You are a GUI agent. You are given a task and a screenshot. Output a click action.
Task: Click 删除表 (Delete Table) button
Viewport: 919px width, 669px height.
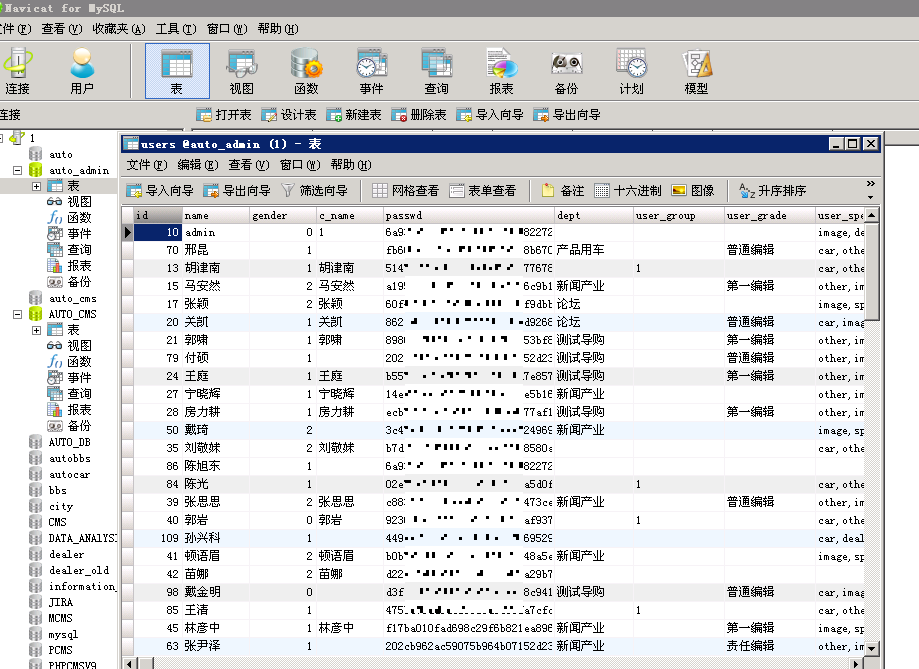(x=419, y=115)
